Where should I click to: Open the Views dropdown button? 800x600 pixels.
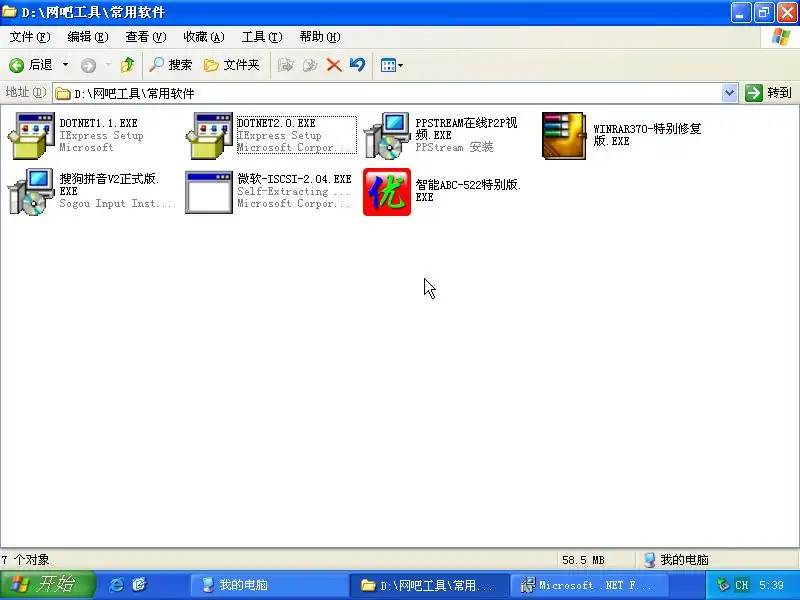[x=392, y=65]
